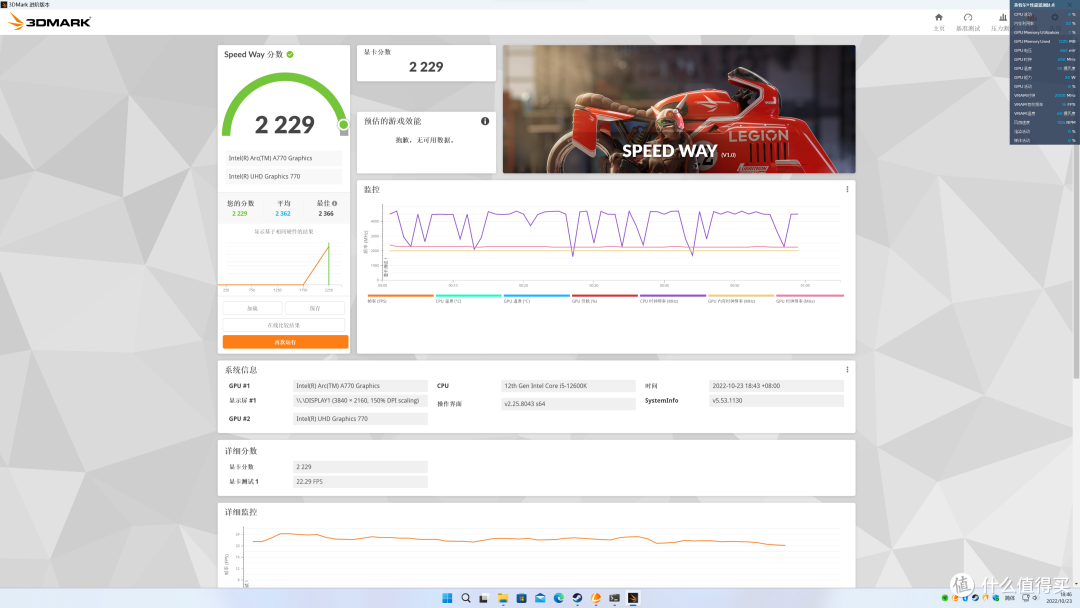Go to the 主页 home icon tab
Viewport: 1080px width, 608px height.
938,21
